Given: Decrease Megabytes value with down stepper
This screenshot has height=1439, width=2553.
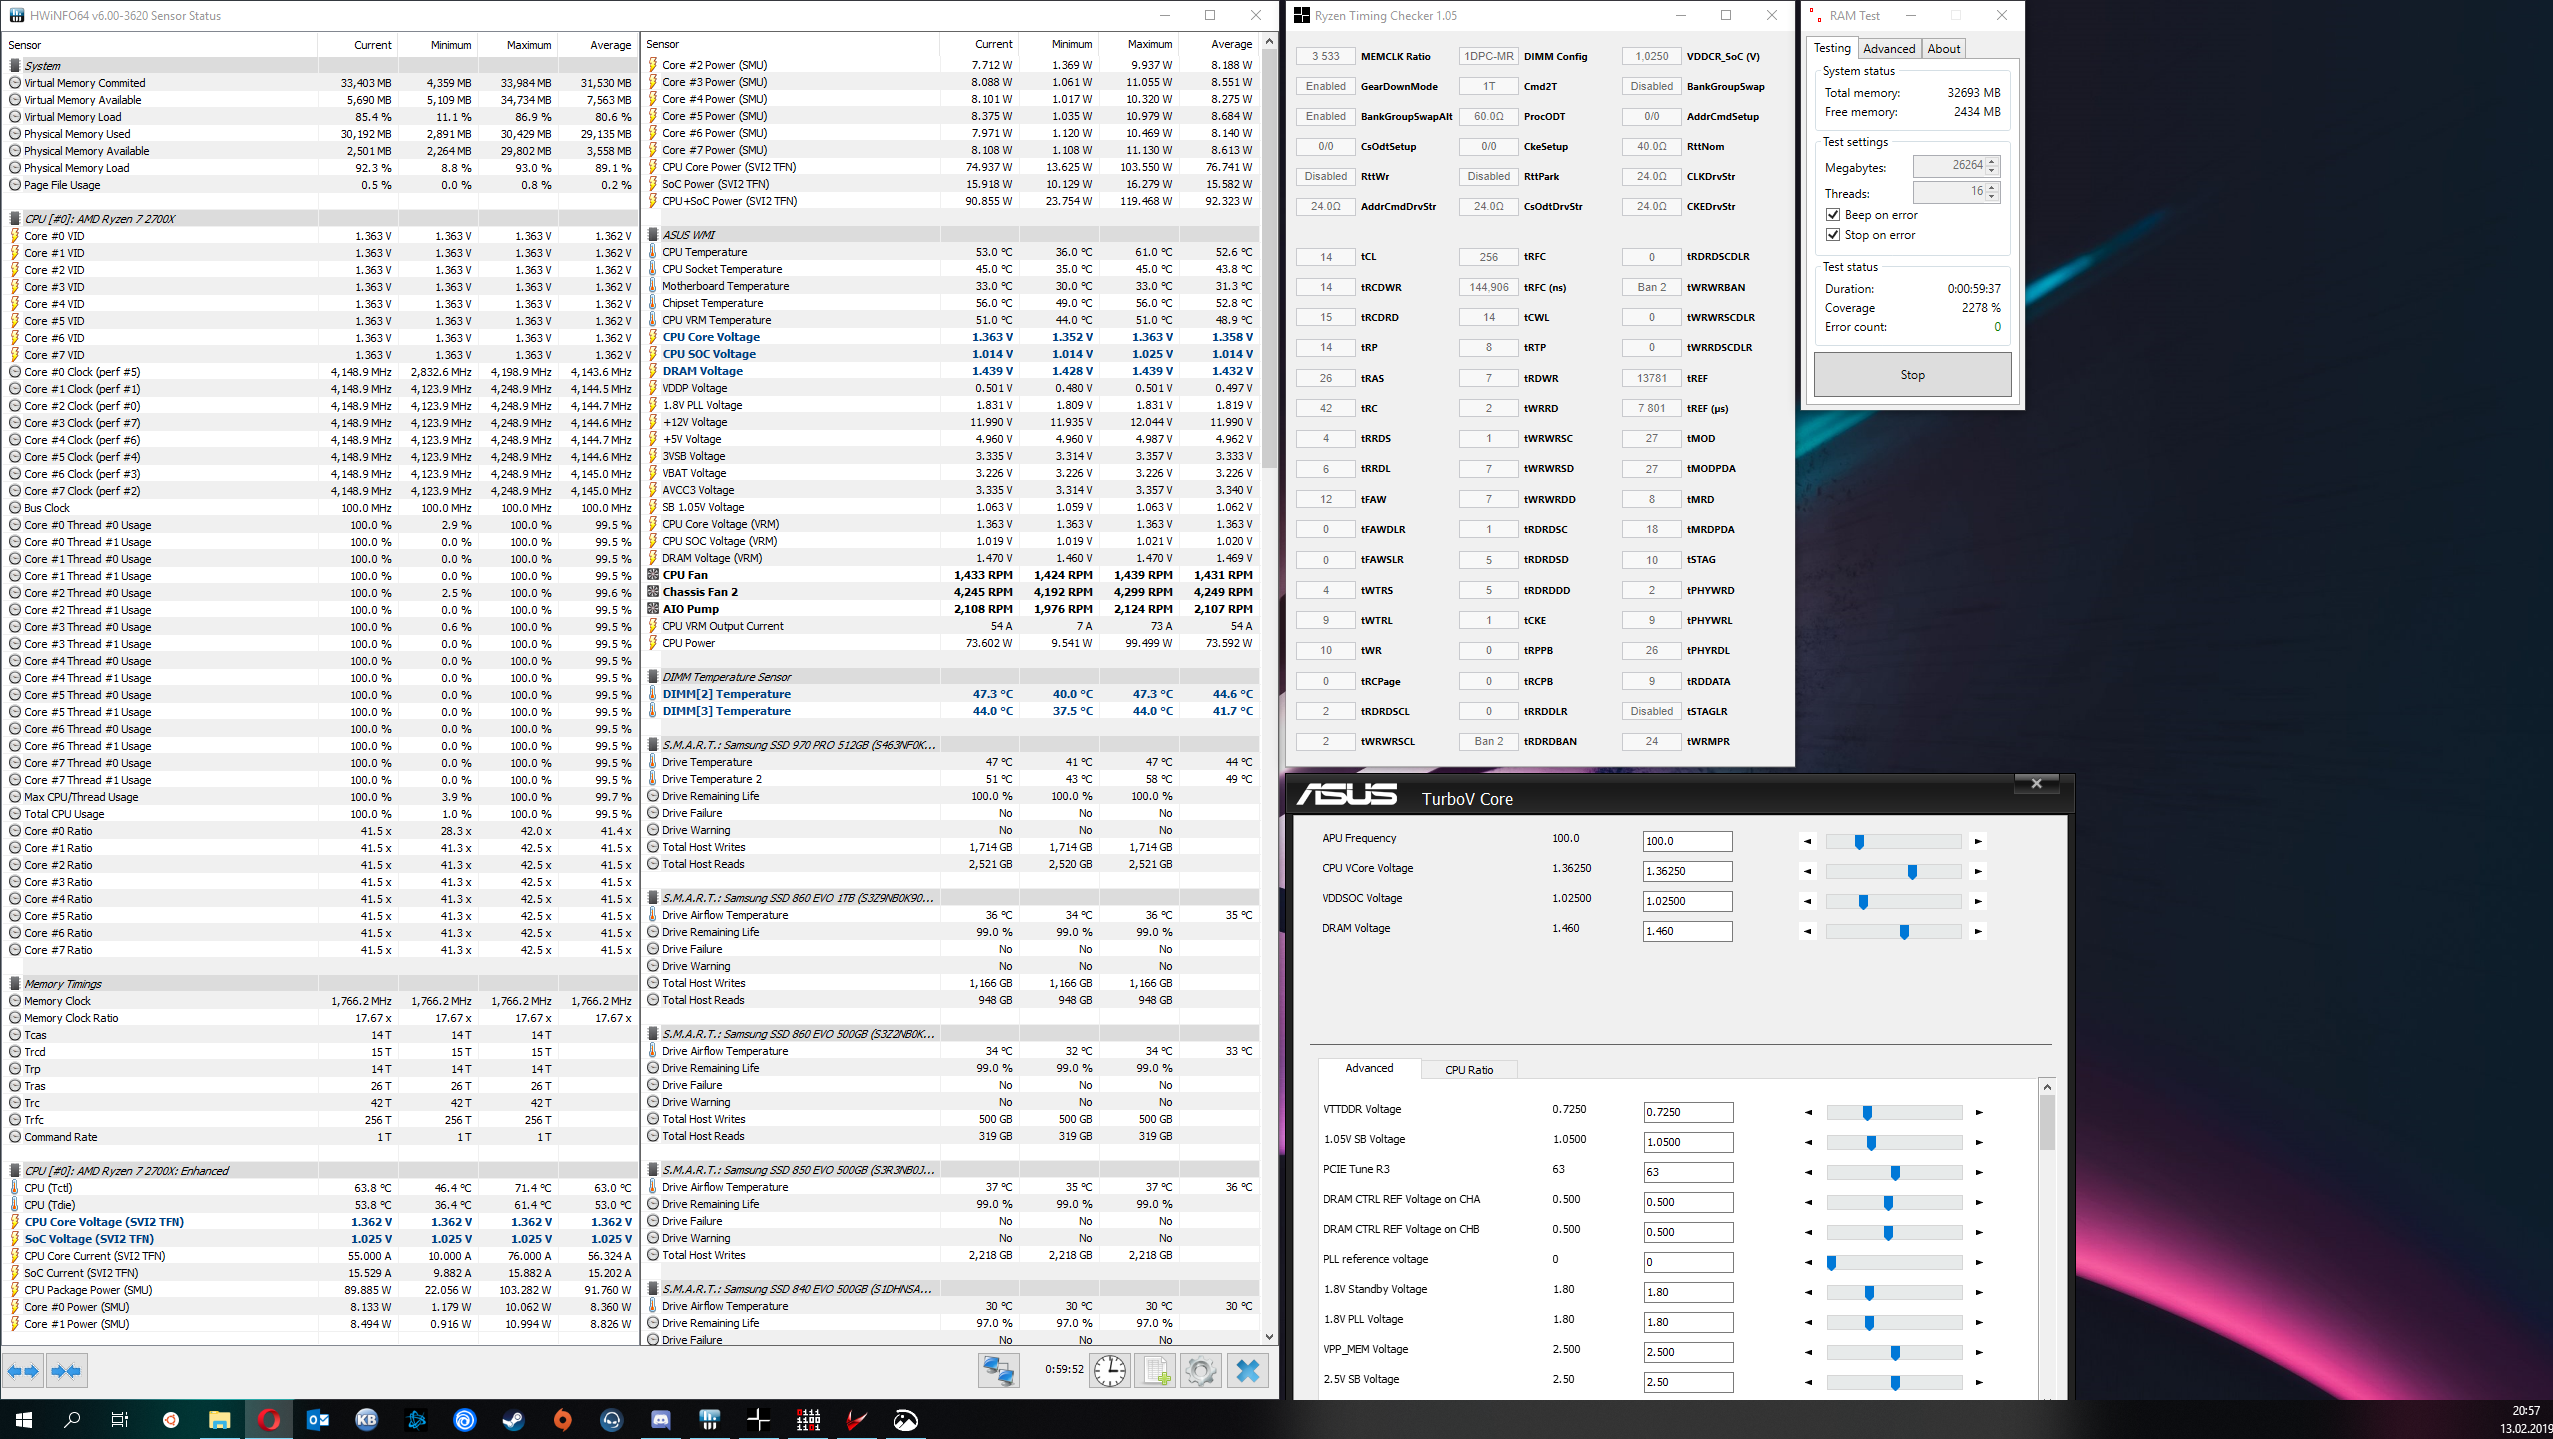Looking at the screenshot, I should point(1992,170).
